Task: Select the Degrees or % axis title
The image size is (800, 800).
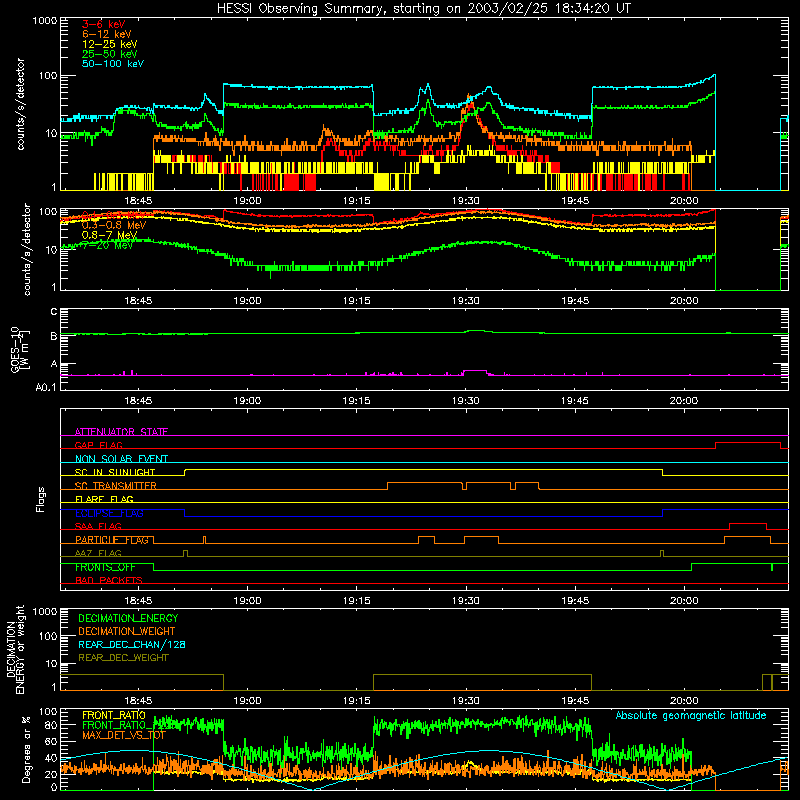Action: coord(26,749)
